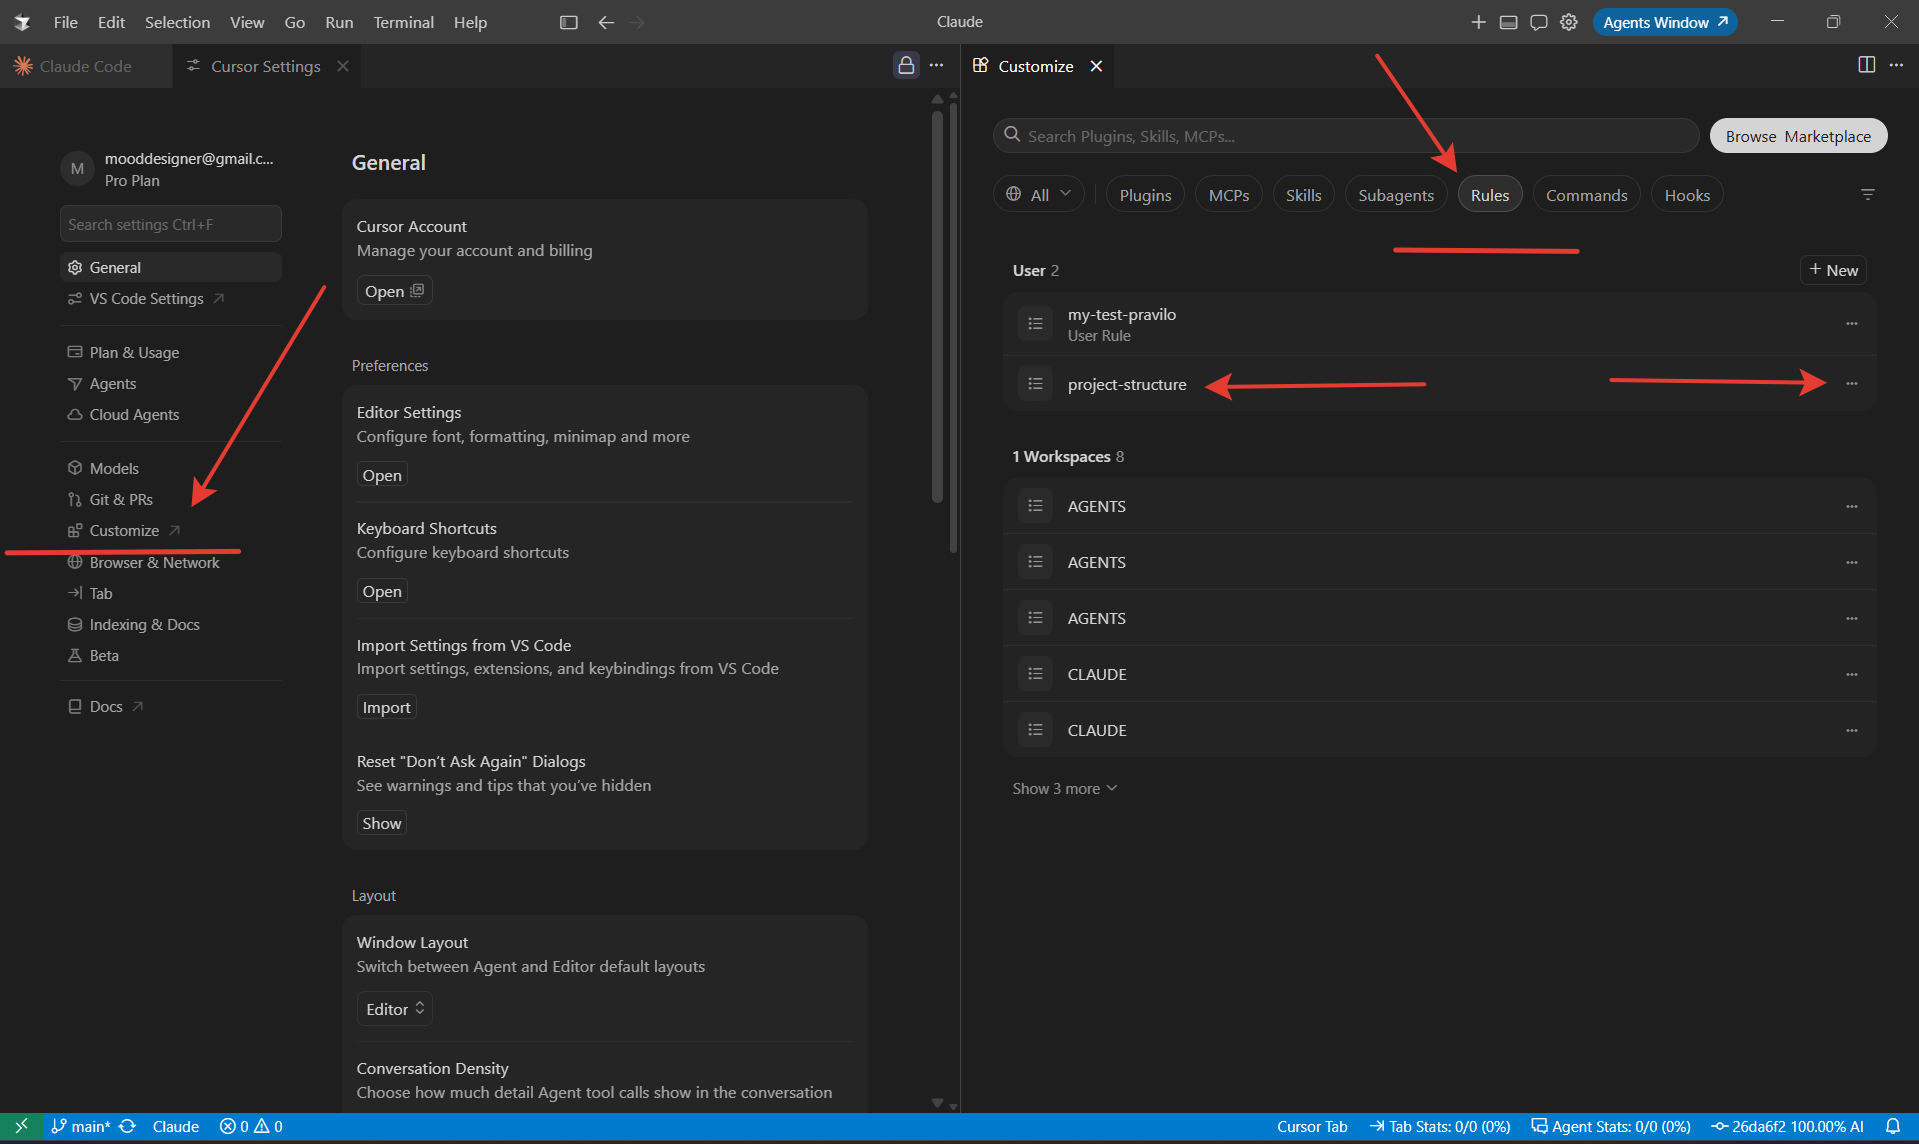The width and height of the screenshot is (1919, 1144).
Task: Select the MCPs filter tab
Action: [x=1229, y=194]
